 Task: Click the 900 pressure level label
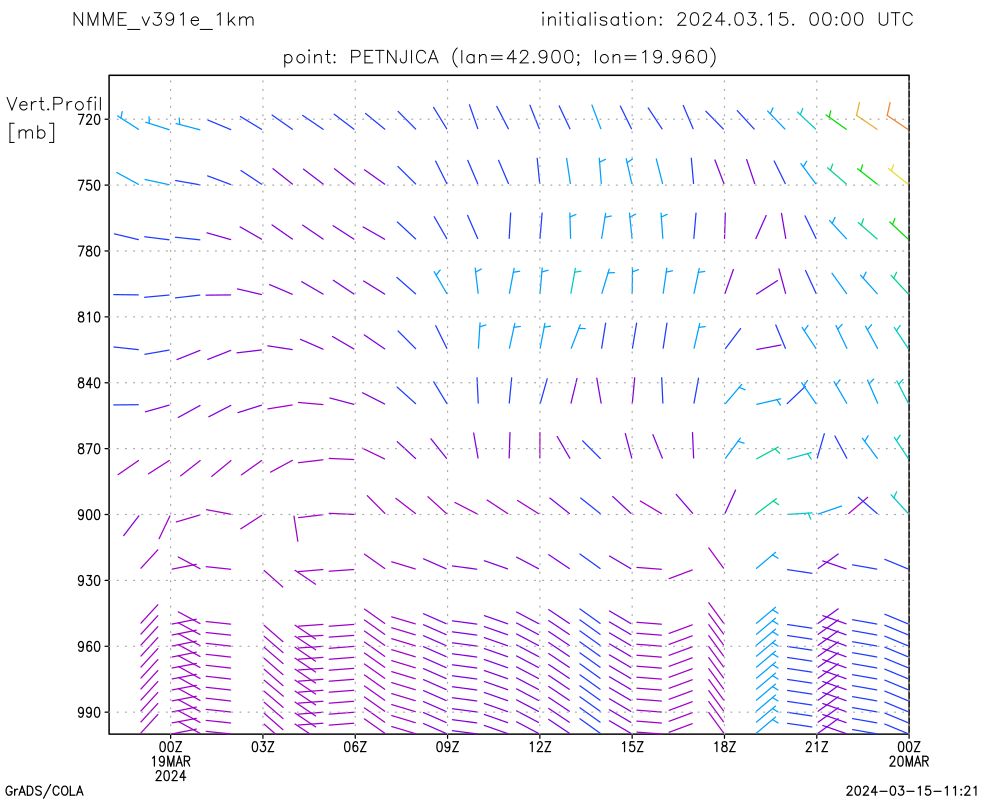tap(89, 515)
